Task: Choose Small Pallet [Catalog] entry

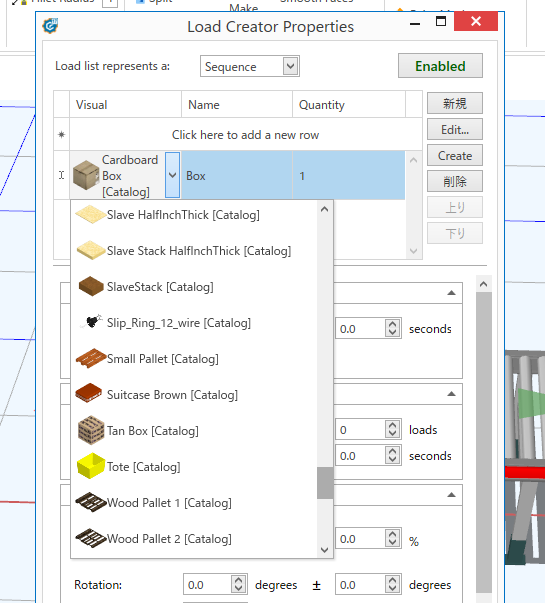Action: point(195,359)
